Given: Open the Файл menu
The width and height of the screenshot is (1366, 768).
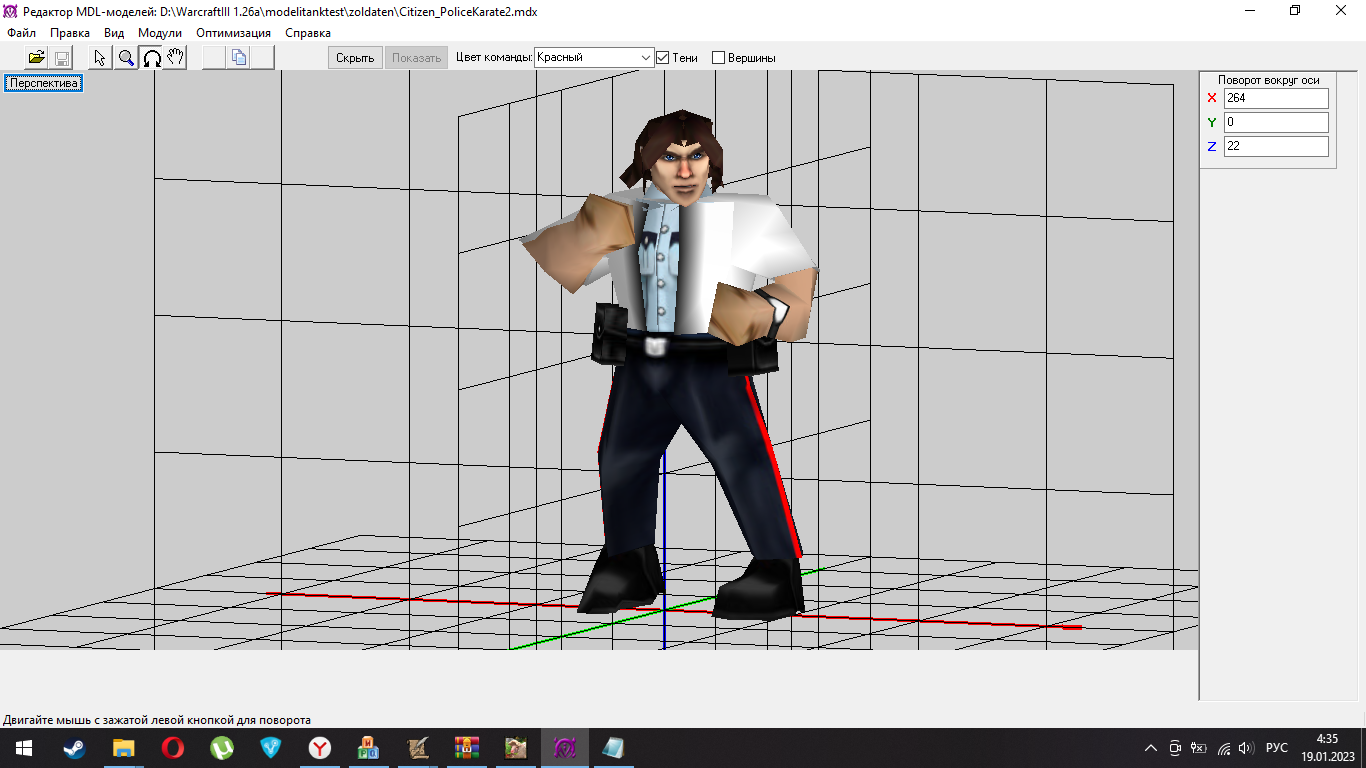Looking at the screenshot, I should pos(21,33).
